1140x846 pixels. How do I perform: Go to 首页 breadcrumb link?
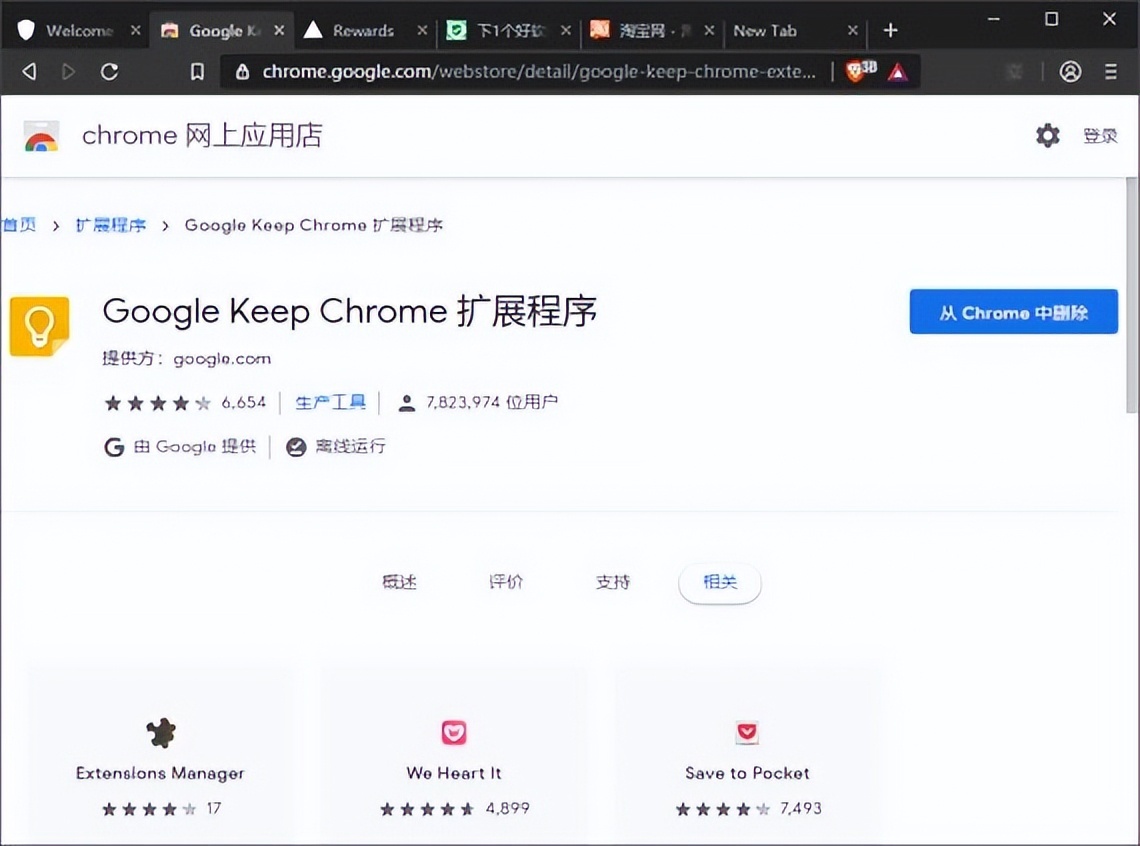(19, 225)
